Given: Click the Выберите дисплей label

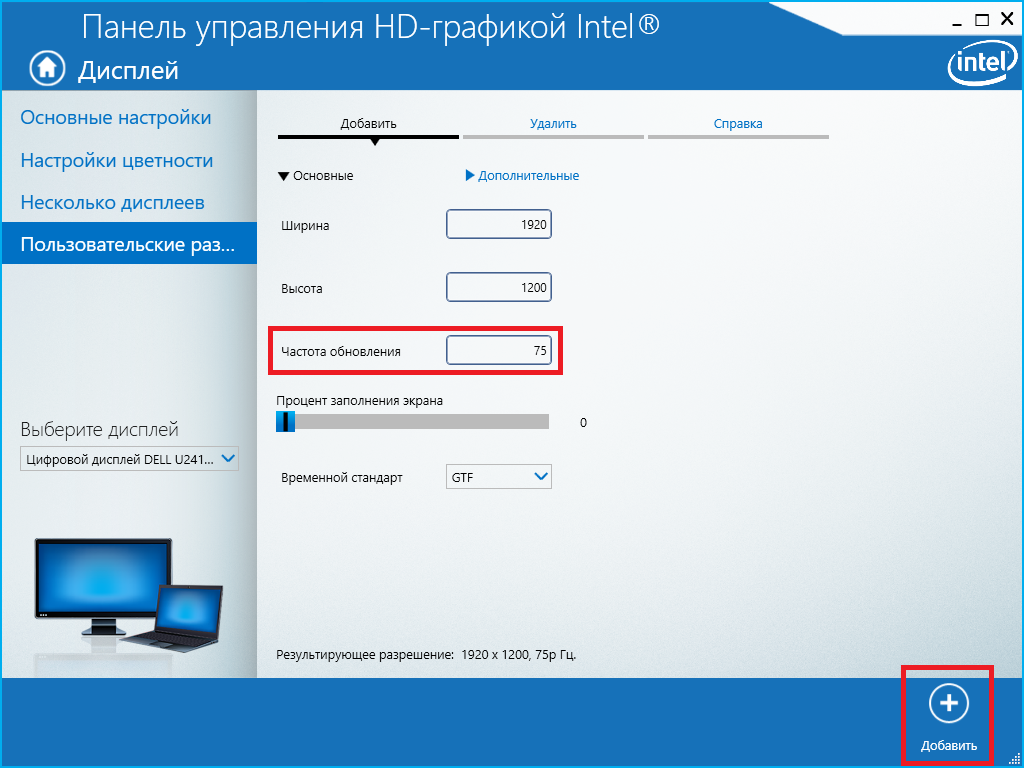Looking at the screenshot, I should 99,430.
